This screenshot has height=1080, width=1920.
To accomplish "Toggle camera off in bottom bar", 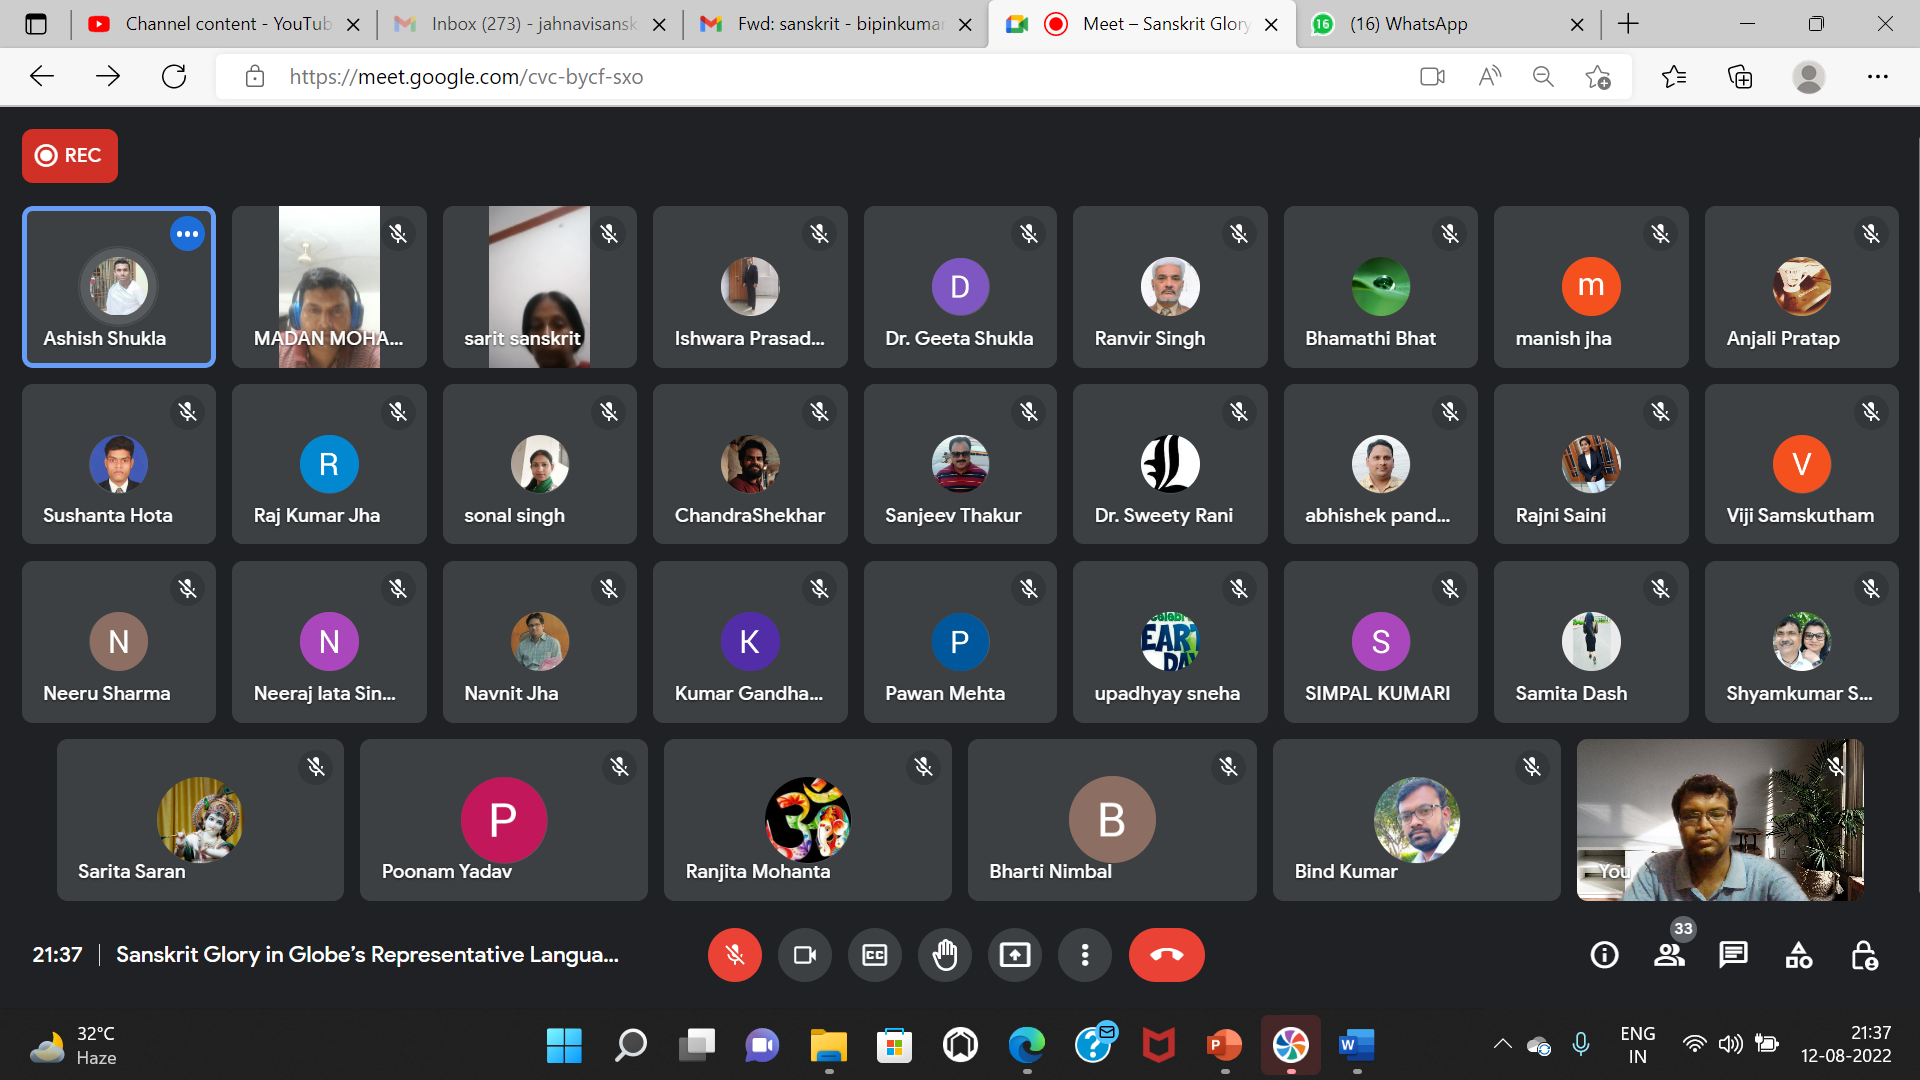I will (804, 955).
